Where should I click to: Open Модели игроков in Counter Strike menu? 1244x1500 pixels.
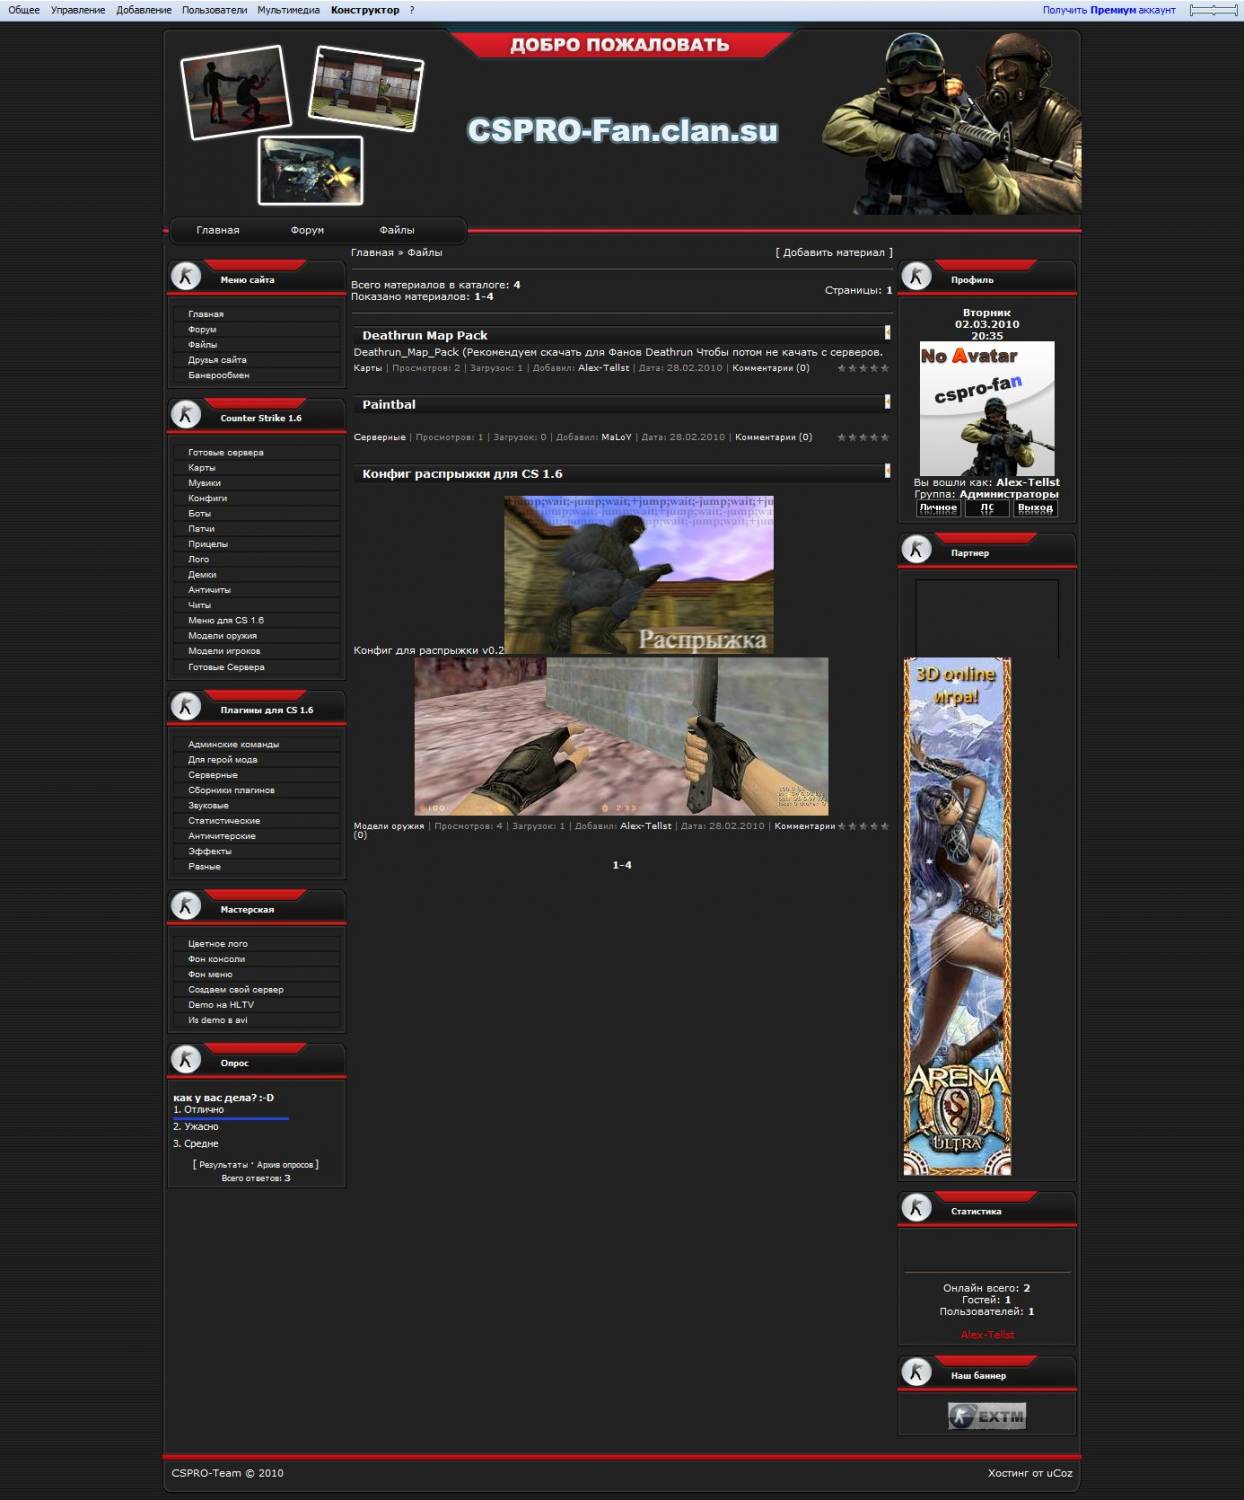224,651
